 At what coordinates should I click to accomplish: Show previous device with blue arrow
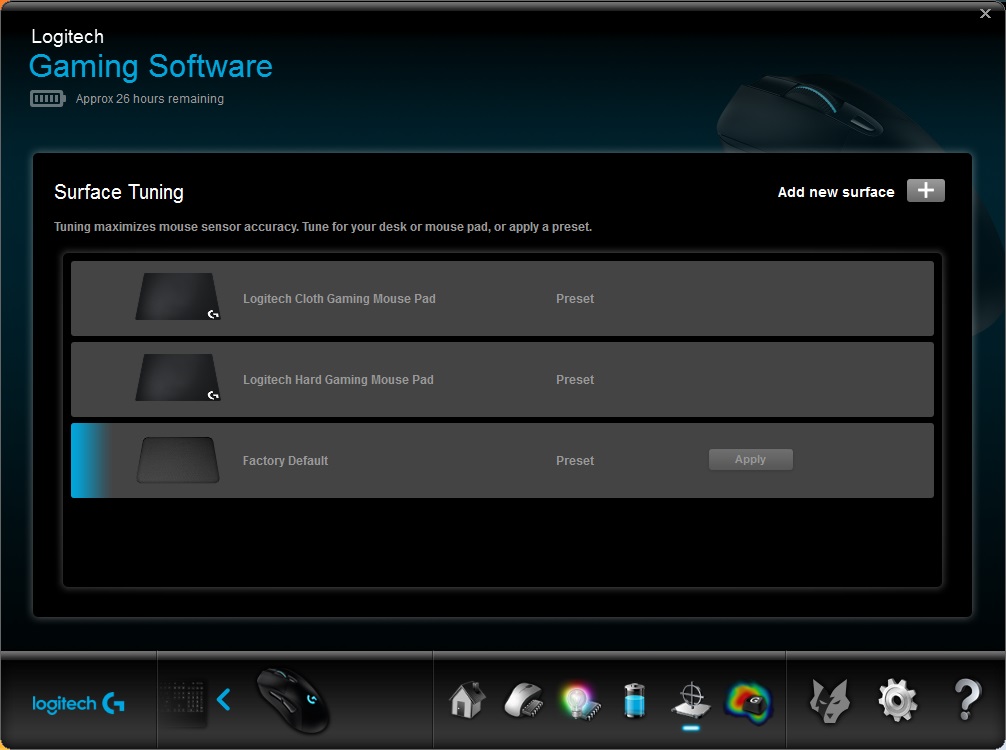coord(224,700)
